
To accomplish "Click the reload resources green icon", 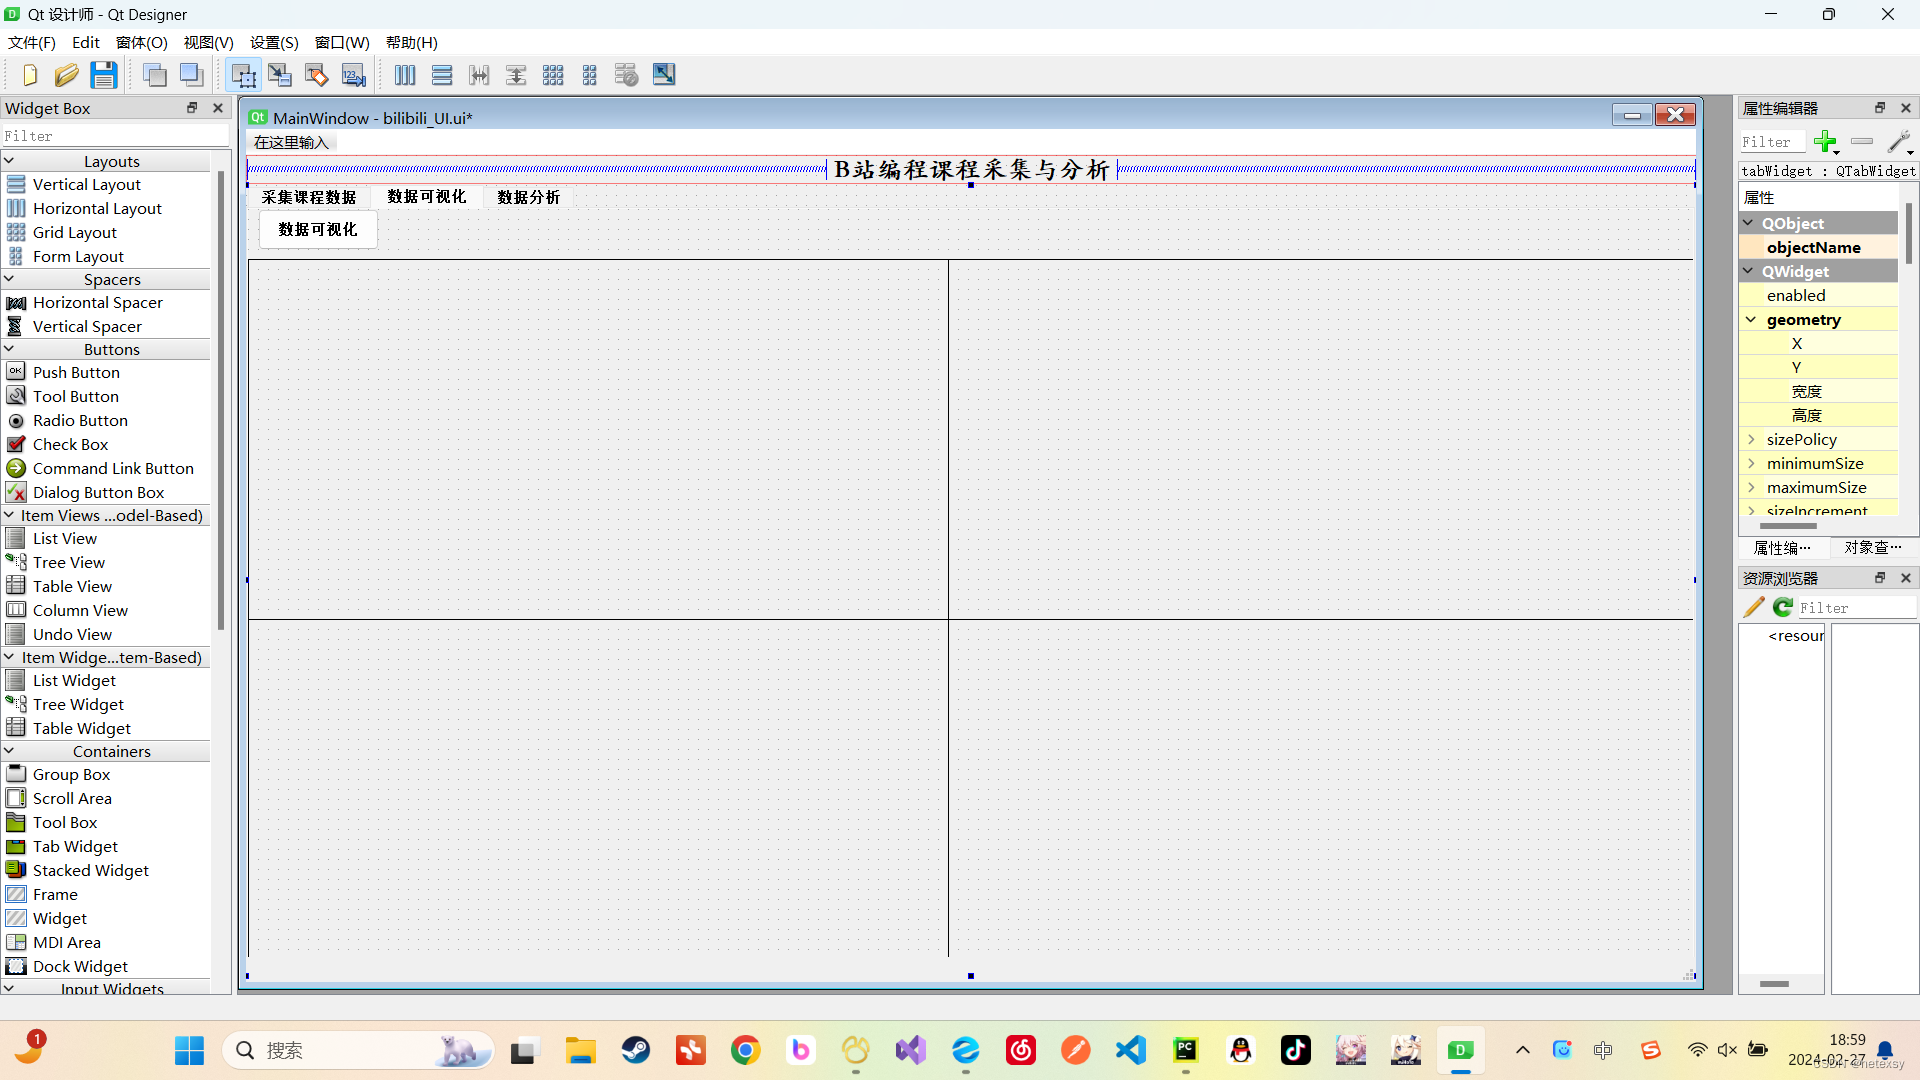I will [1783, 607].
